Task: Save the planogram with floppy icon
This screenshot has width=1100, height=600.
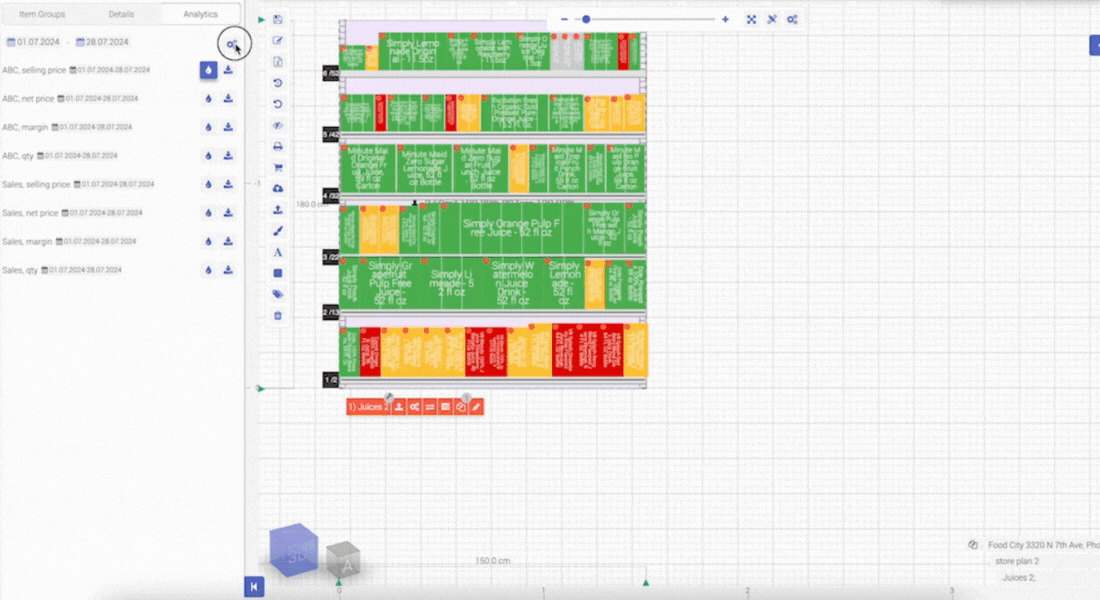Action: [278, 20]
